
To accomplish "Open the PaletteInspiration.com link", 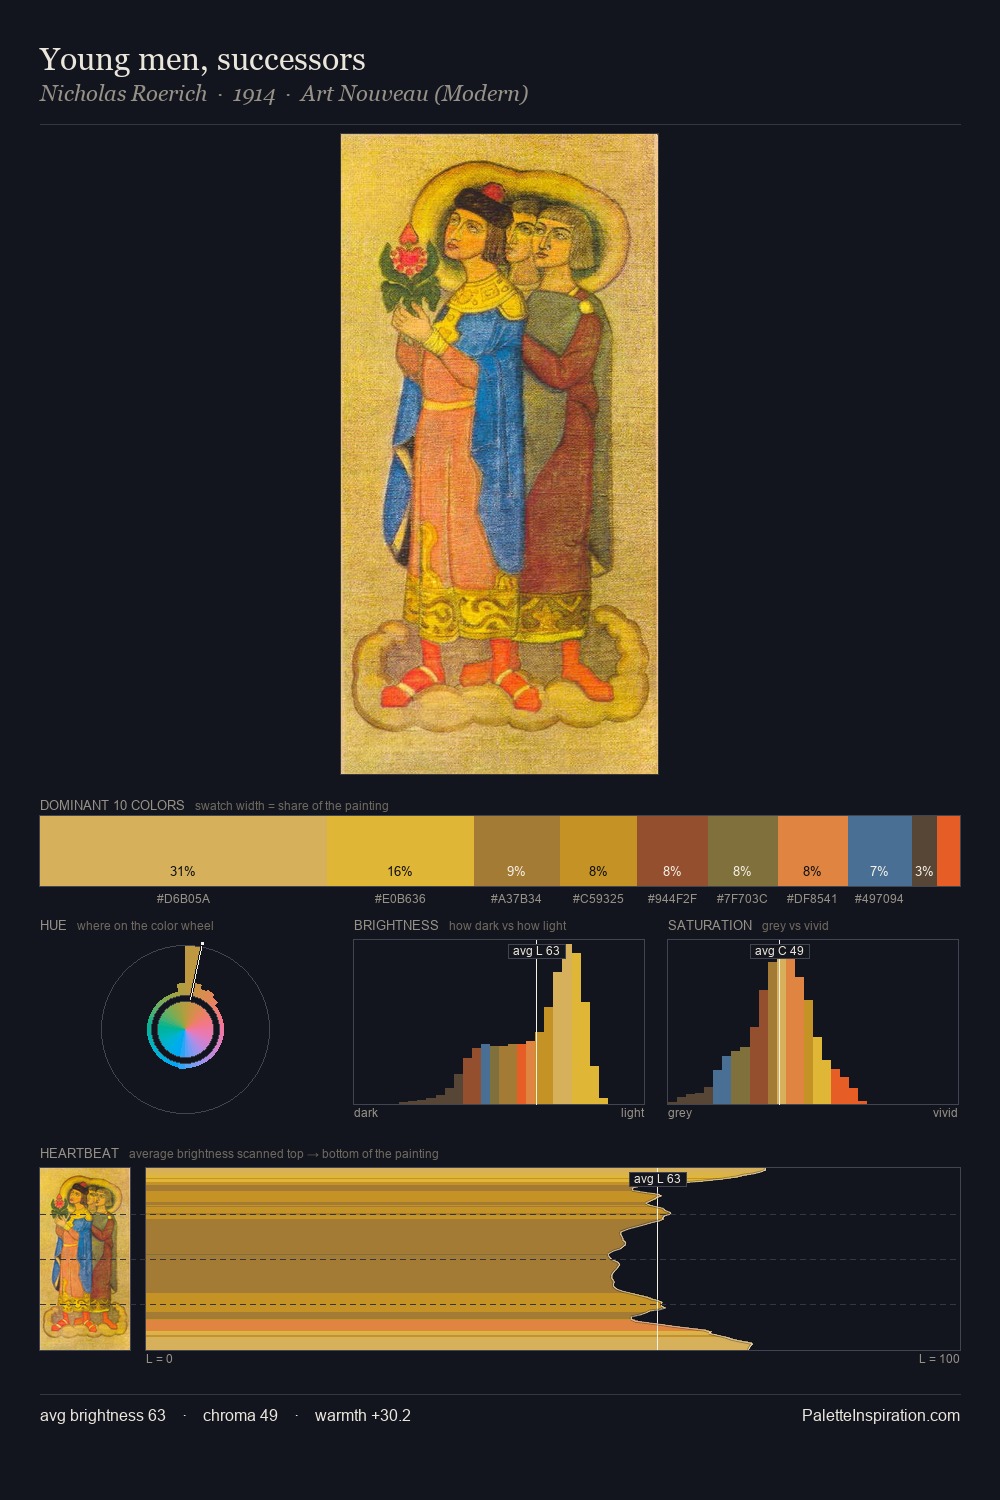I will pyautogui.click(x=881, y=1415).
